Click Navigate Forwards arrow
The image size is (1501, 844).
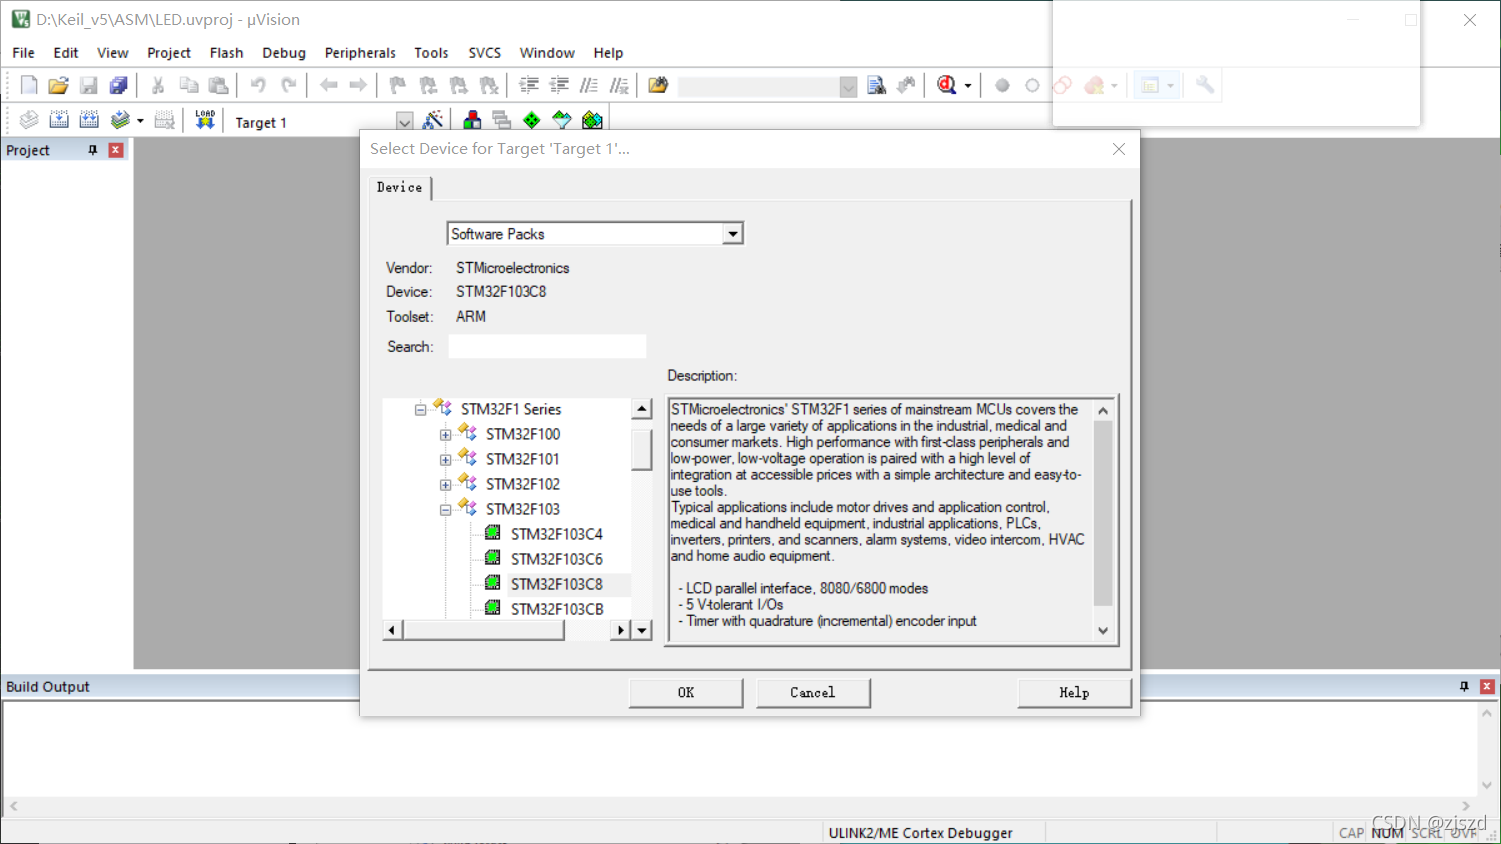(x=358, y=86)
